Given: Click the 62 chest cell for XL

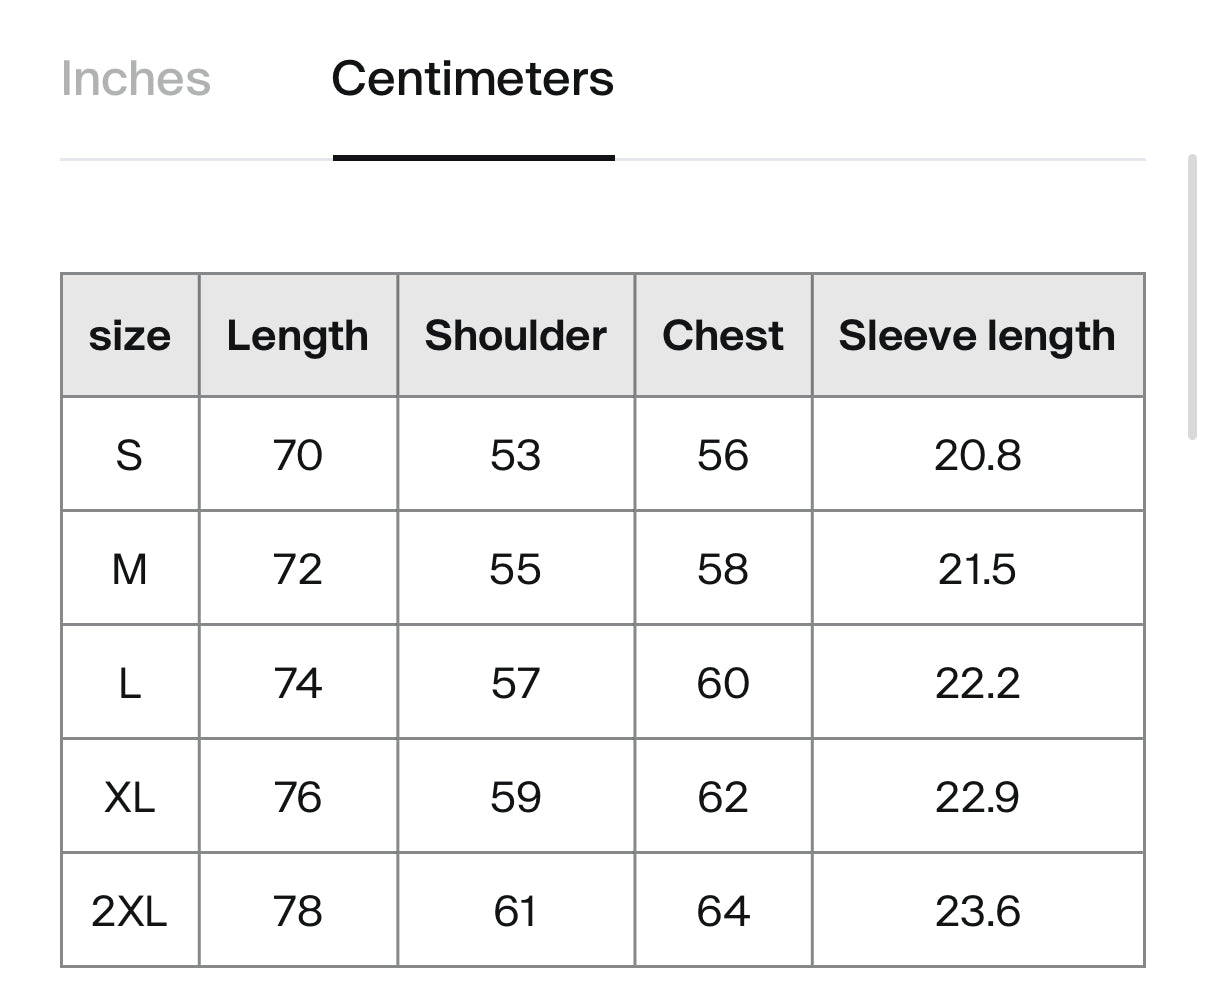Looking at the screenshot, I should pyautogui.click(x=723, y=797).
